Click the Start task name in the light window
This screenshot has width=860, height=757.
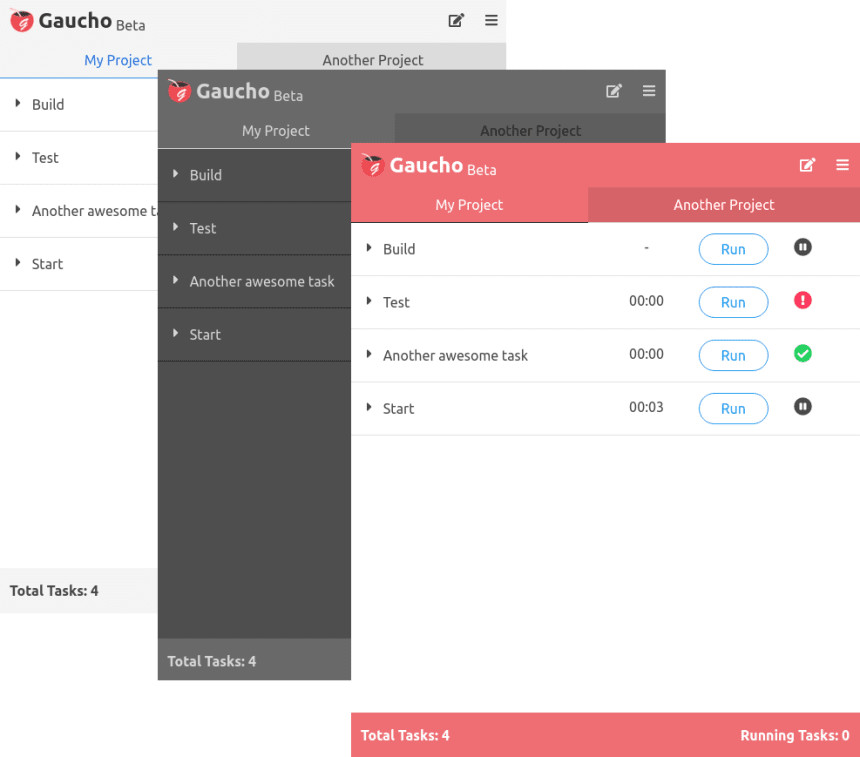point(47,264)
